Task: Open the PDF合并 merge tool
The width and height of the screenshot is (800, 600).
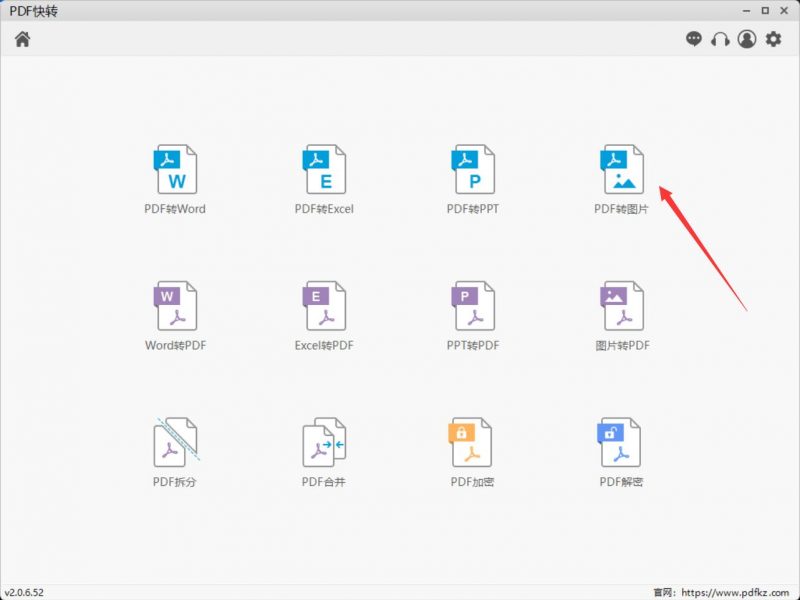Action: pos(324,442)
